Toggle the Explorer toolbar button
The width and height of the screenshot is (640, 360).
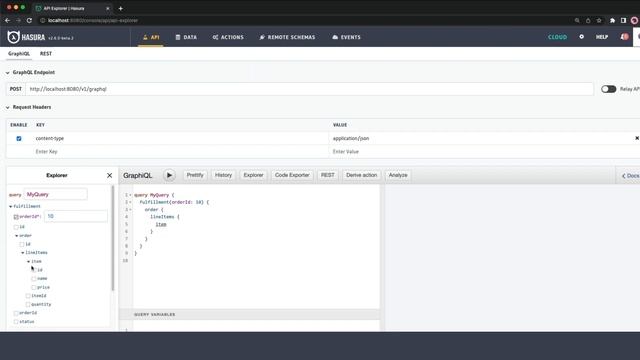(x=253, y=175)
